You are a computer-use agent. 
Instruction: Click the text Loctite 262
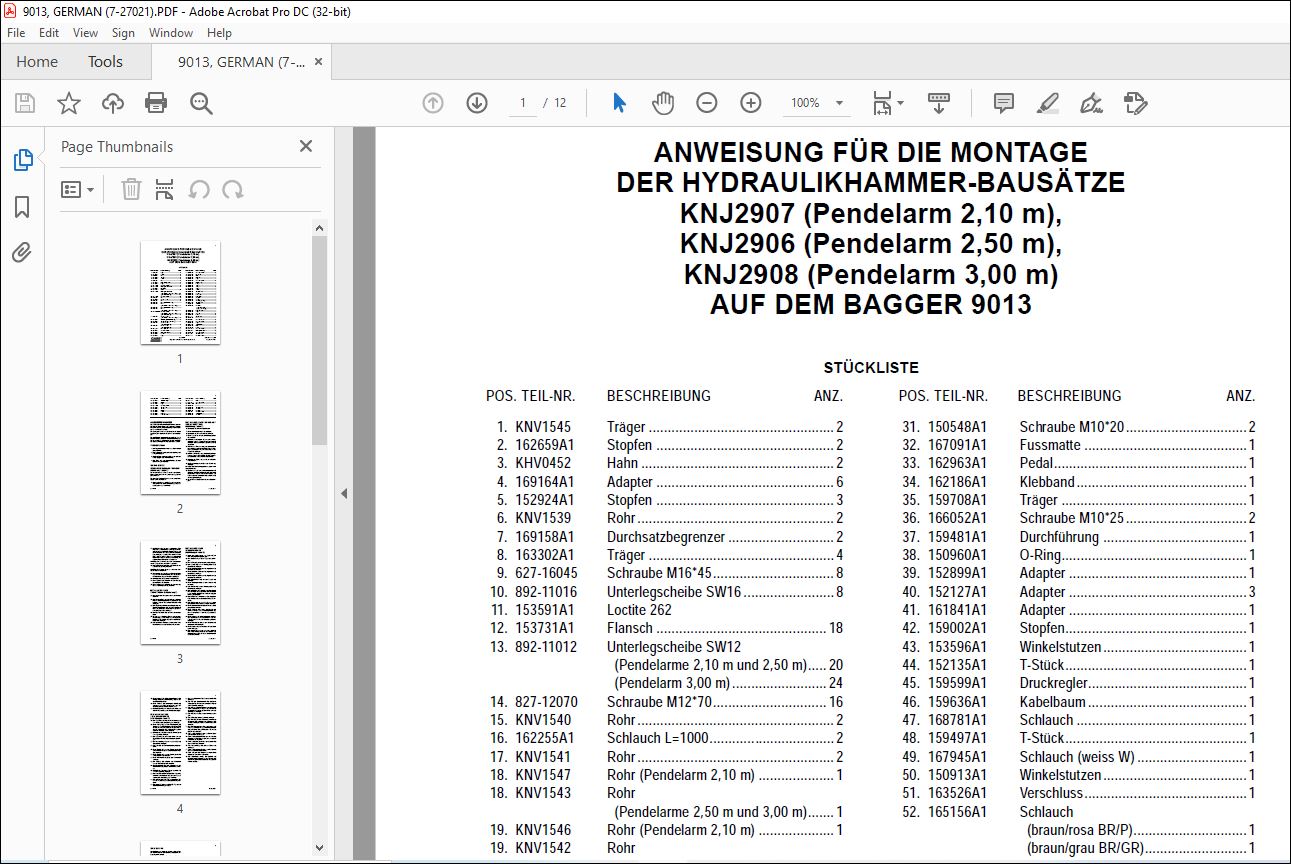(639, 610)
